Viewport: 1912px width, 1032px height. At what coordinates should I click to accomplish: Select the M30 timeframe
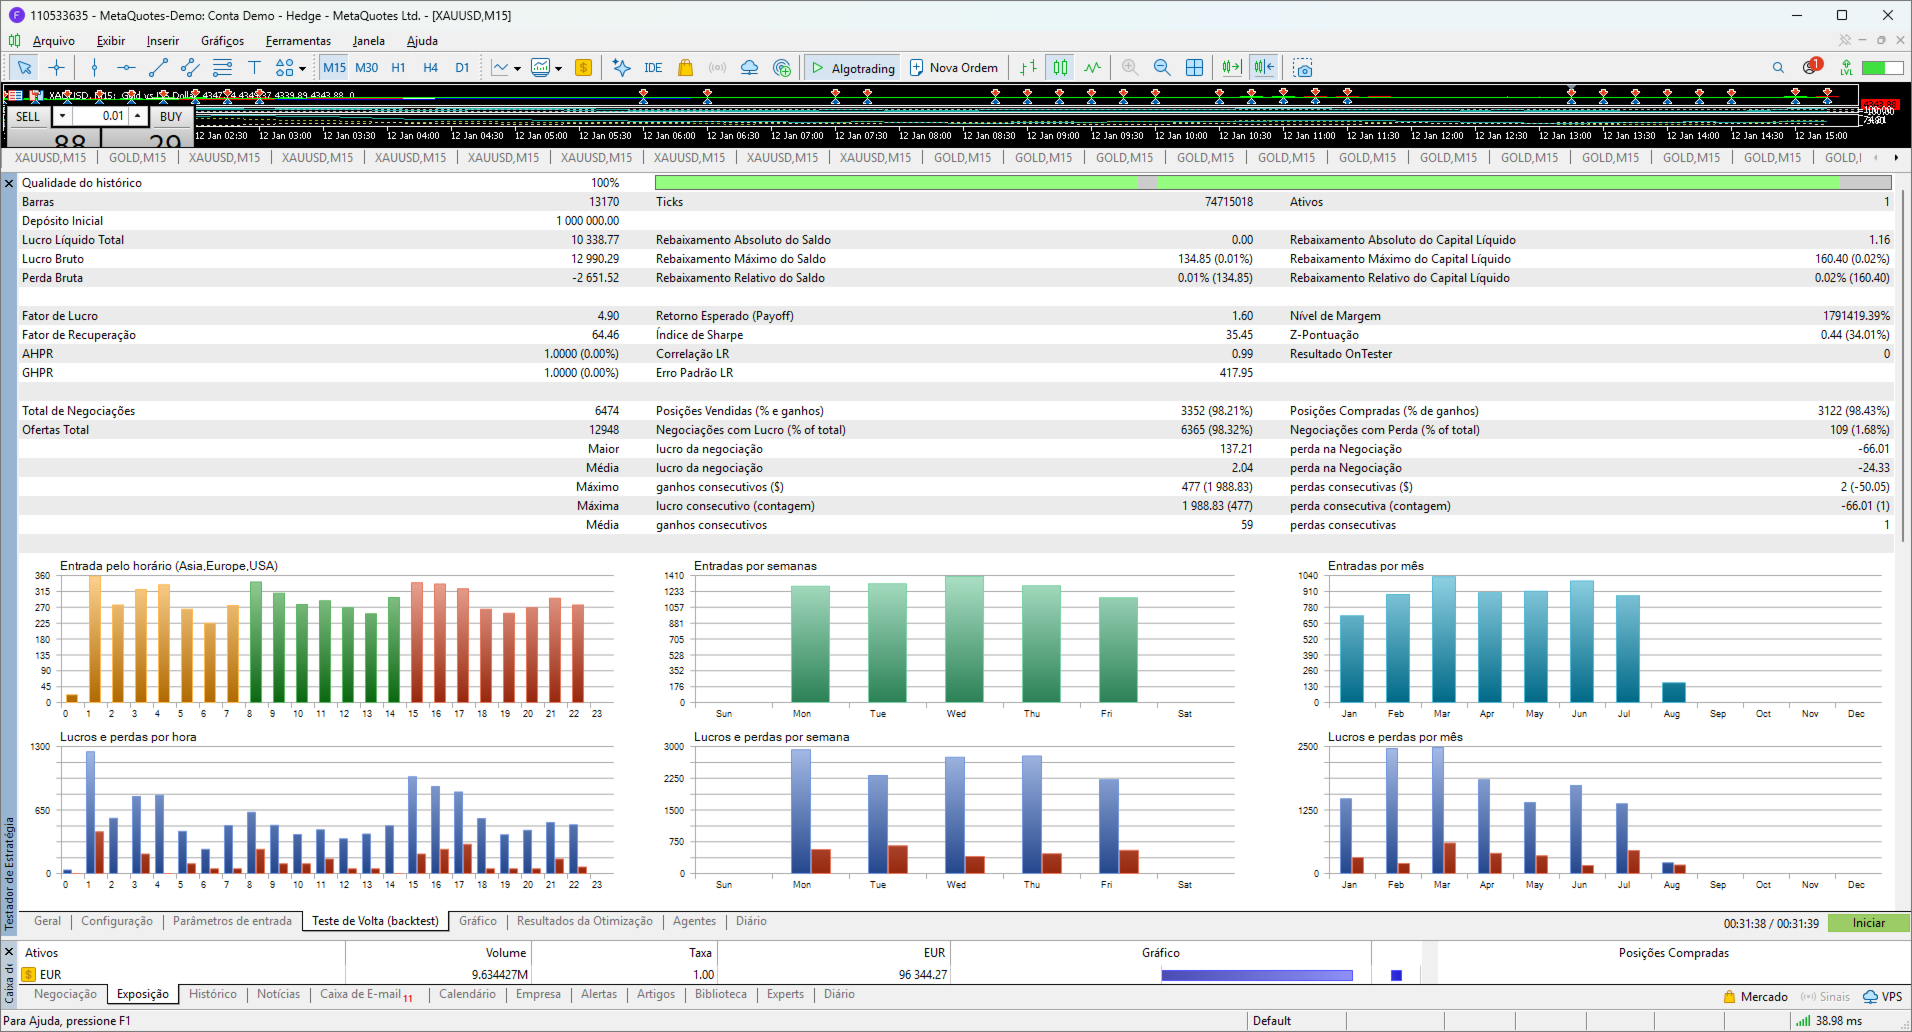[x=367, y=68]
